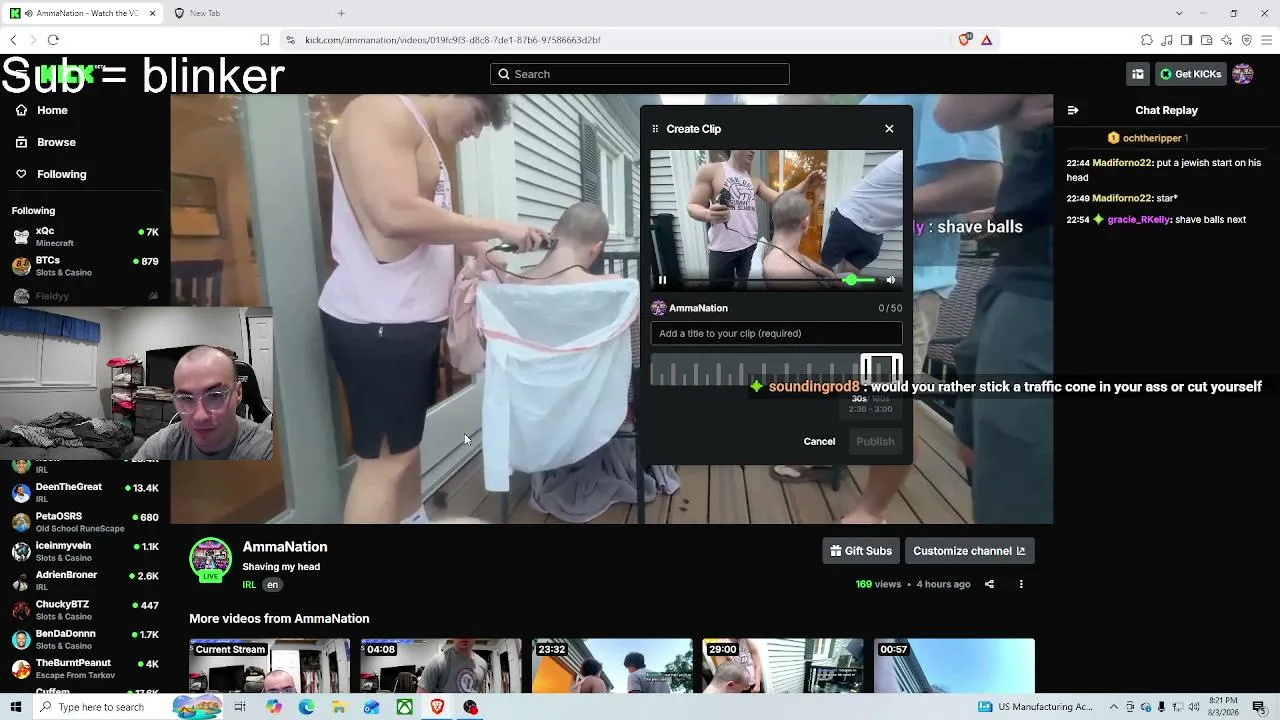Open the user profile avatar menu

click(x=1243, y=74)
